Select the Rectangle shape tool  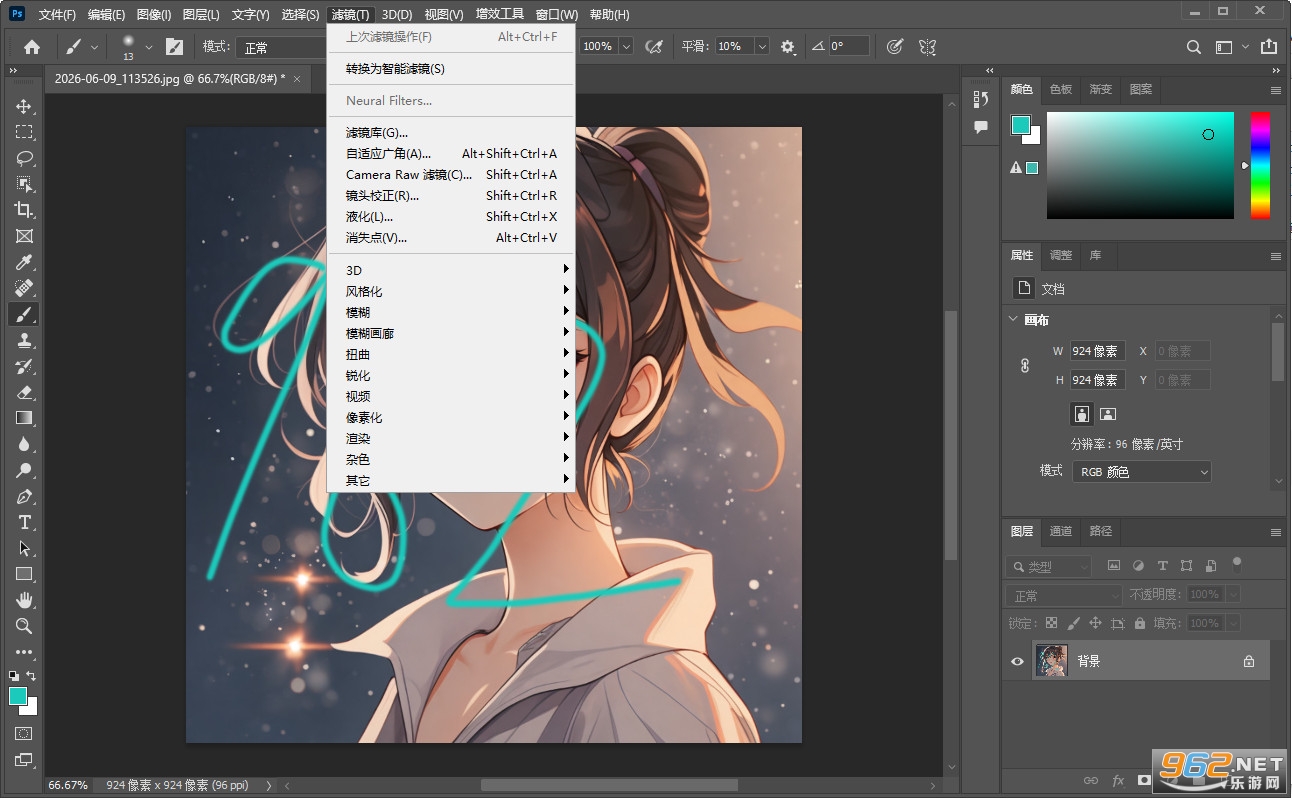point(24,574)
